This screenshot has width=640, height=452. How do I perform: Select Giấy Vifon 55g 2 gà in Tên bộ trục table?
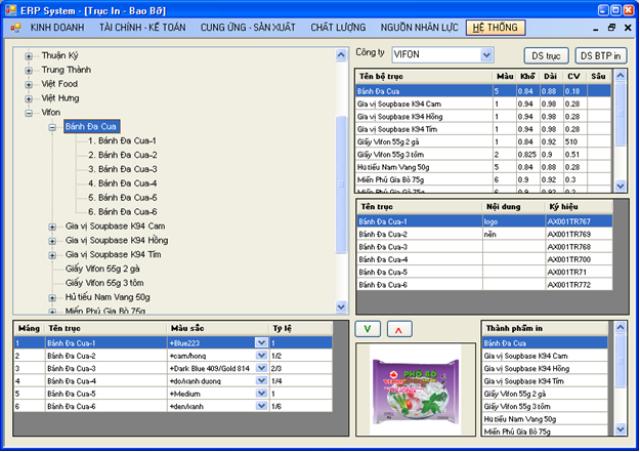coord(483,142)
